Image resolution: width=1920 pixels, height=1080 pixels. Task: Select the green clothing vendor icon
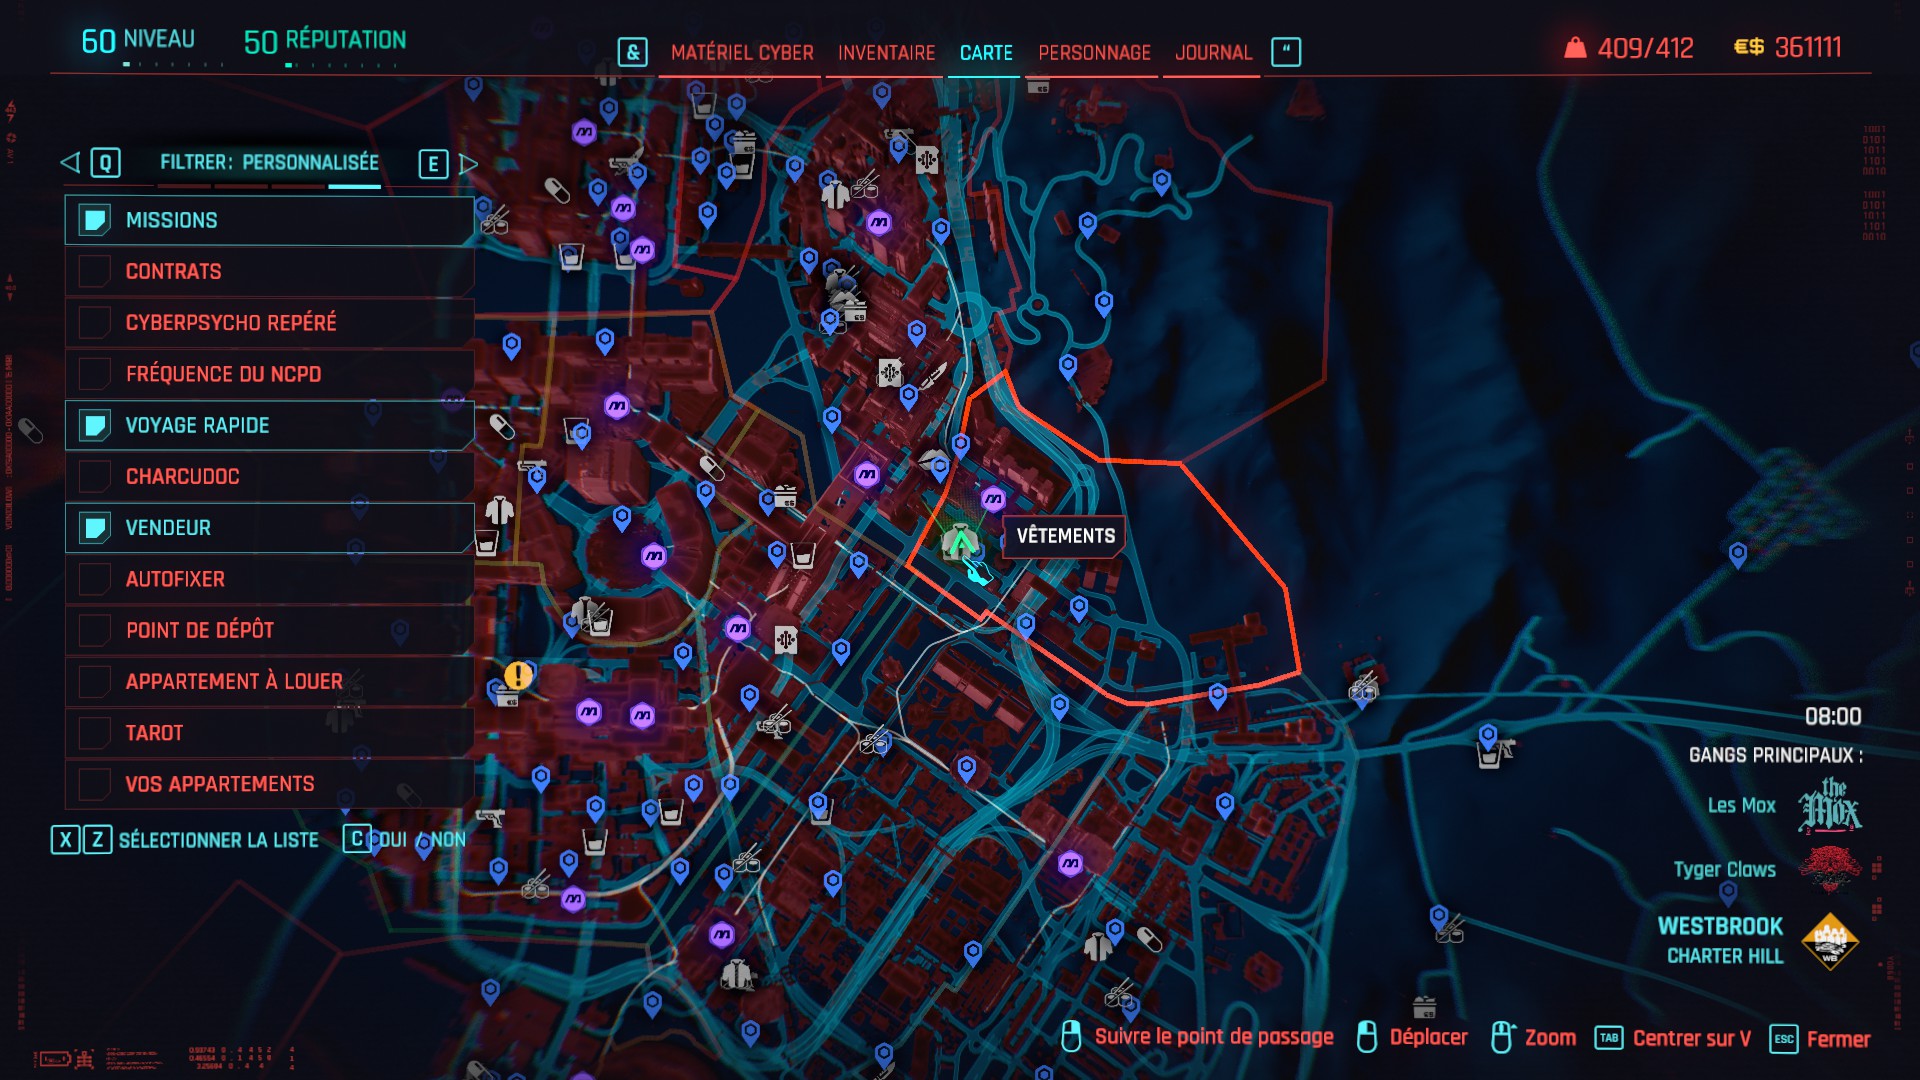[x=959, y=543]
